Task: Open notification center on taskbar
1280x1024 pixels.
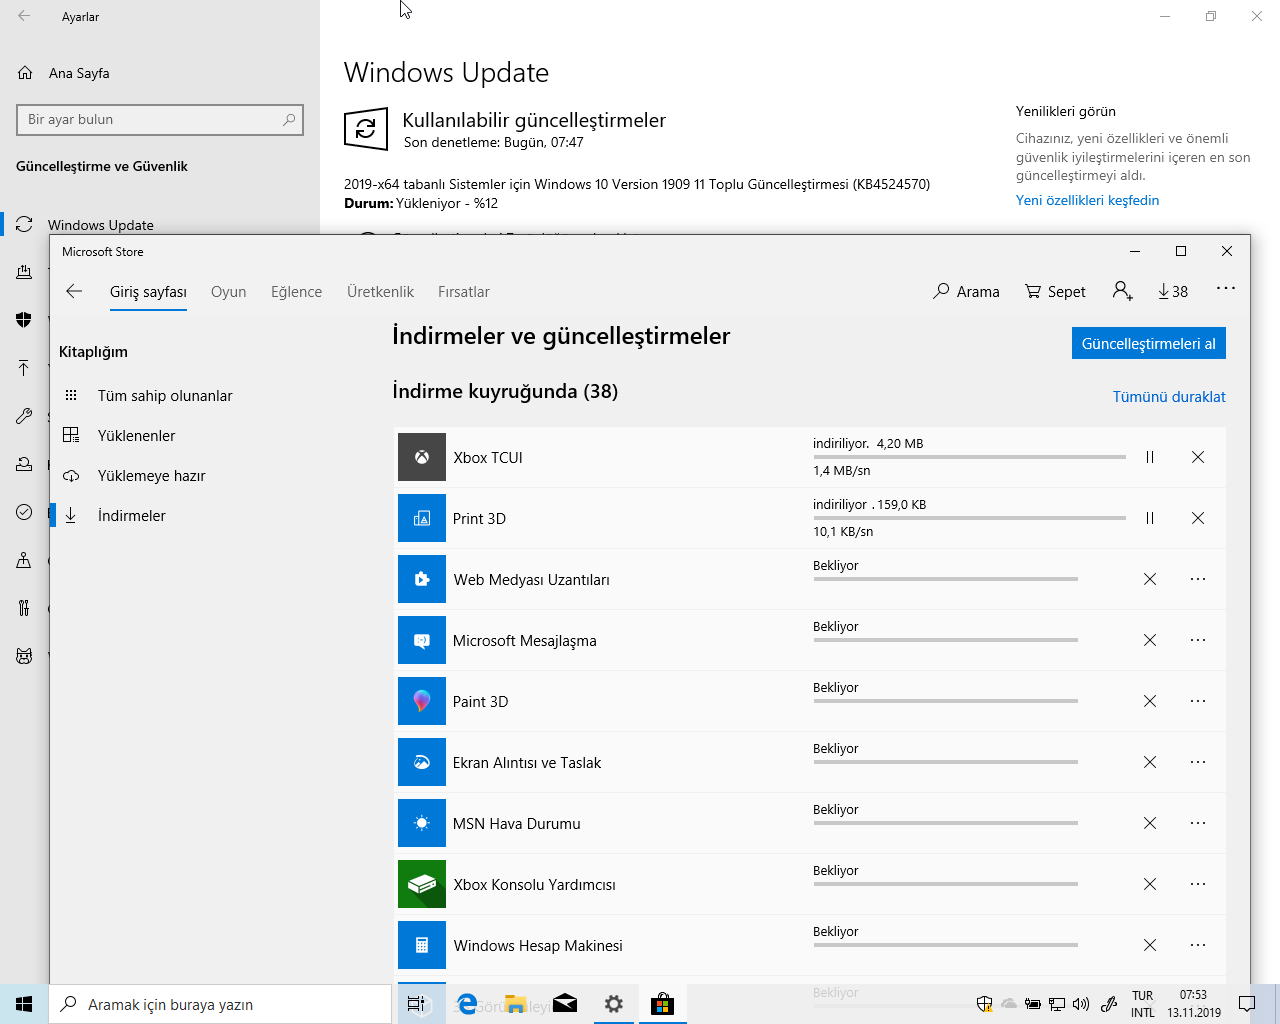Action: tap(1247, 1004)
